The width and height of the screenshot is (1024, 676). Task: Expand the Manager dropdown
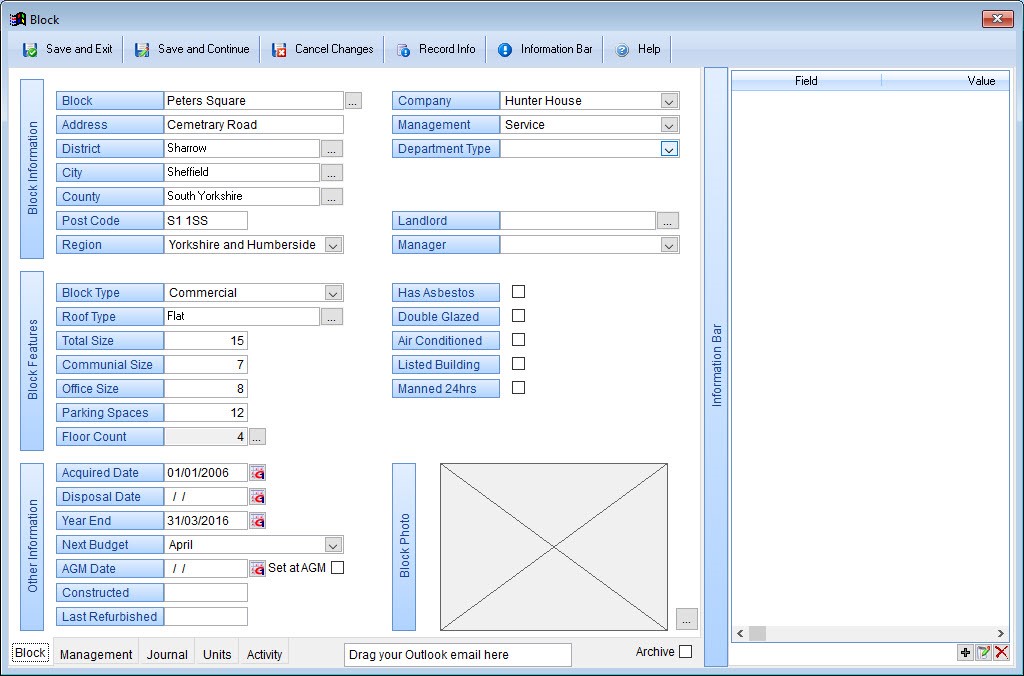click(669, 245)
